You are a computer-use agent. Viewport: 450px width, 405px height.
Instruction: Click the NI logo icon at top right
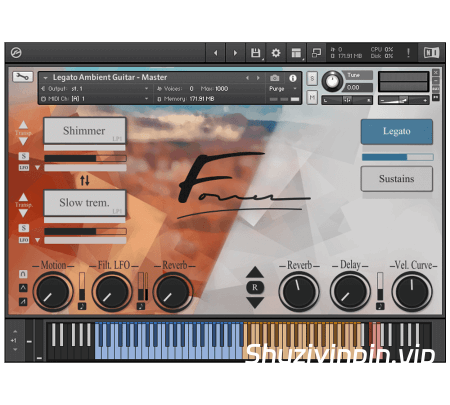[431, 53]
